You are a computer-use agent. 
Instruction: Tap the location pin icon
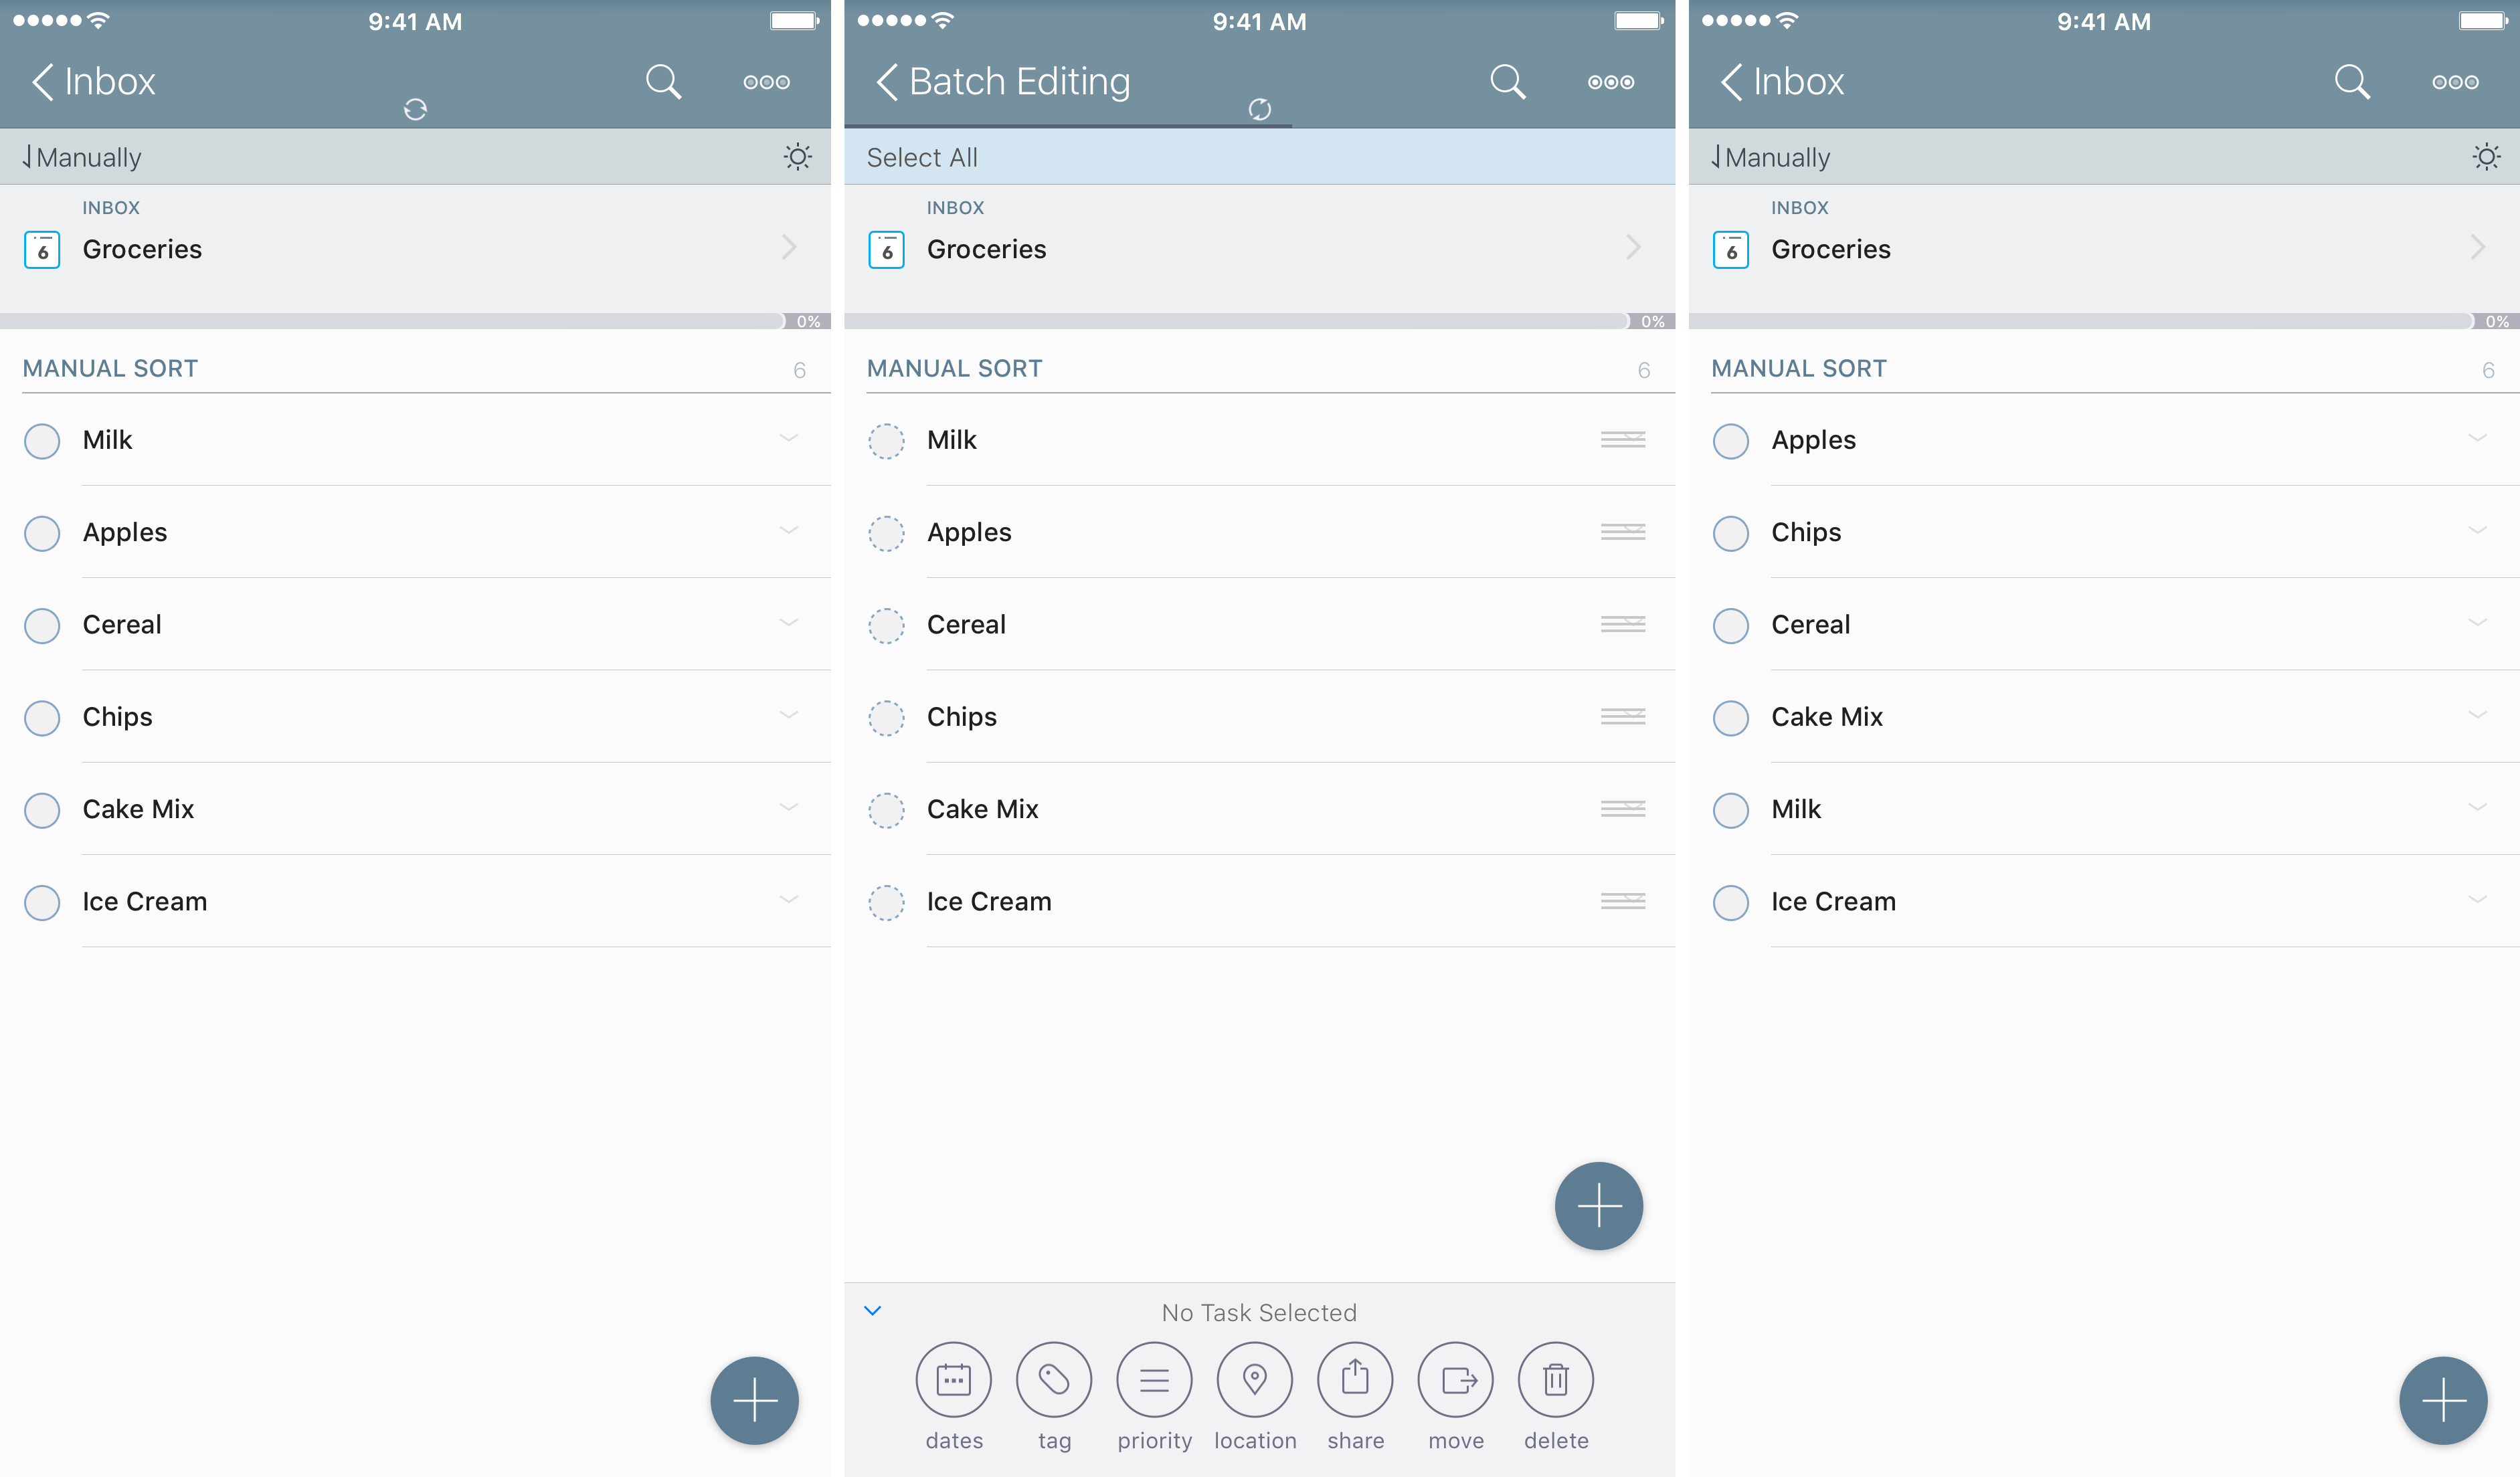point(1254,1380)
